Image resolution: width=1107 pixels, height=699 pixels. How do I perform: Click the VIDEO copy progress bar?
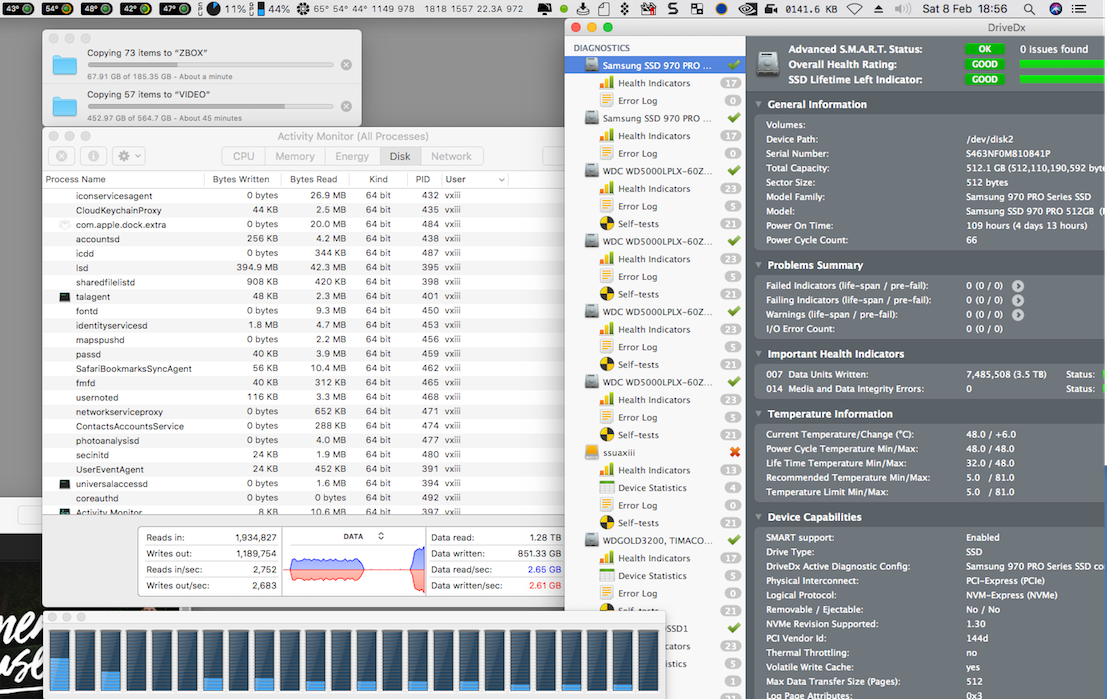(210, 107)
